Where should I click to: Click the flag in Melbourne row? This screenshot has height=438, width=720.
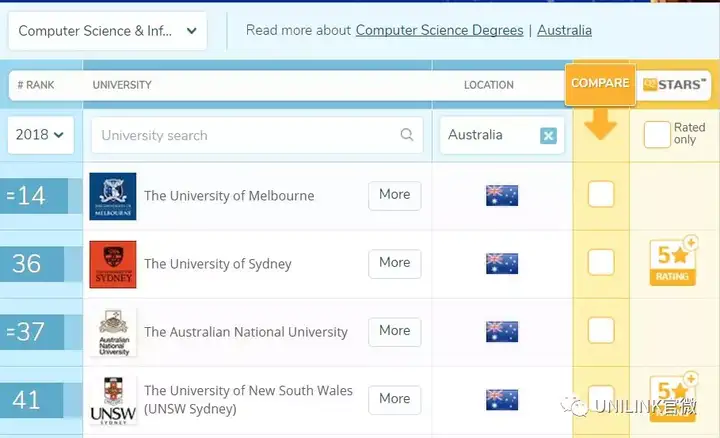pos(502,196)
